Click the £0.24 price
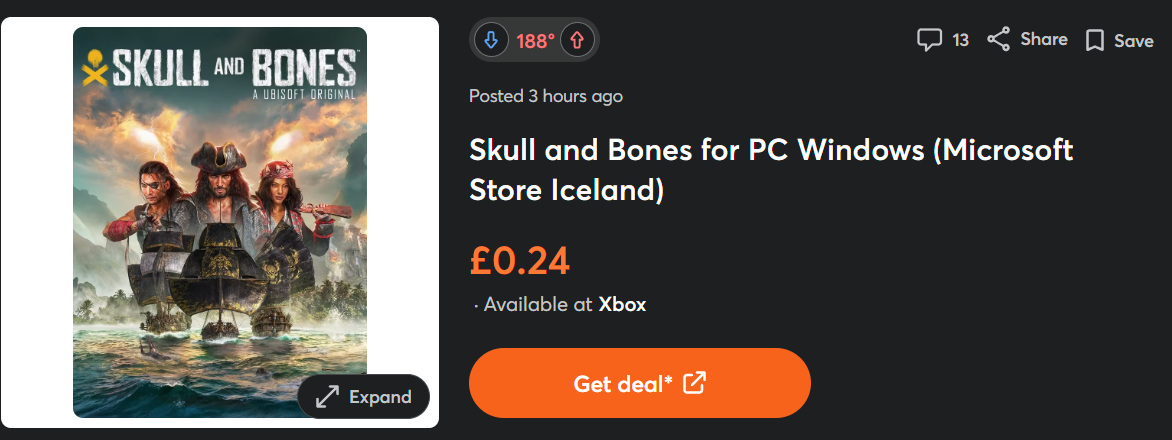This screenshot has width=1172, height=440. (519, 260)
